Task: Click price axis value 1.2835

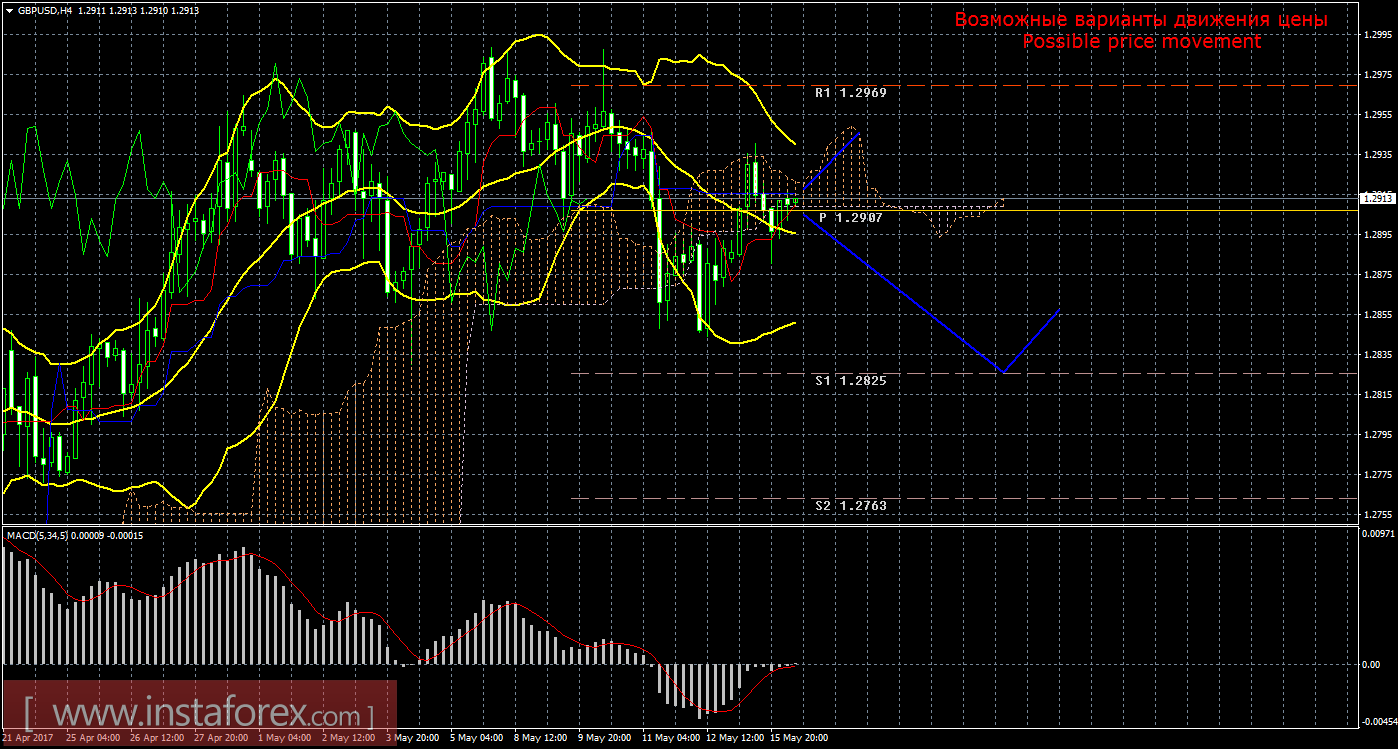Action: tap(1378, 355)
